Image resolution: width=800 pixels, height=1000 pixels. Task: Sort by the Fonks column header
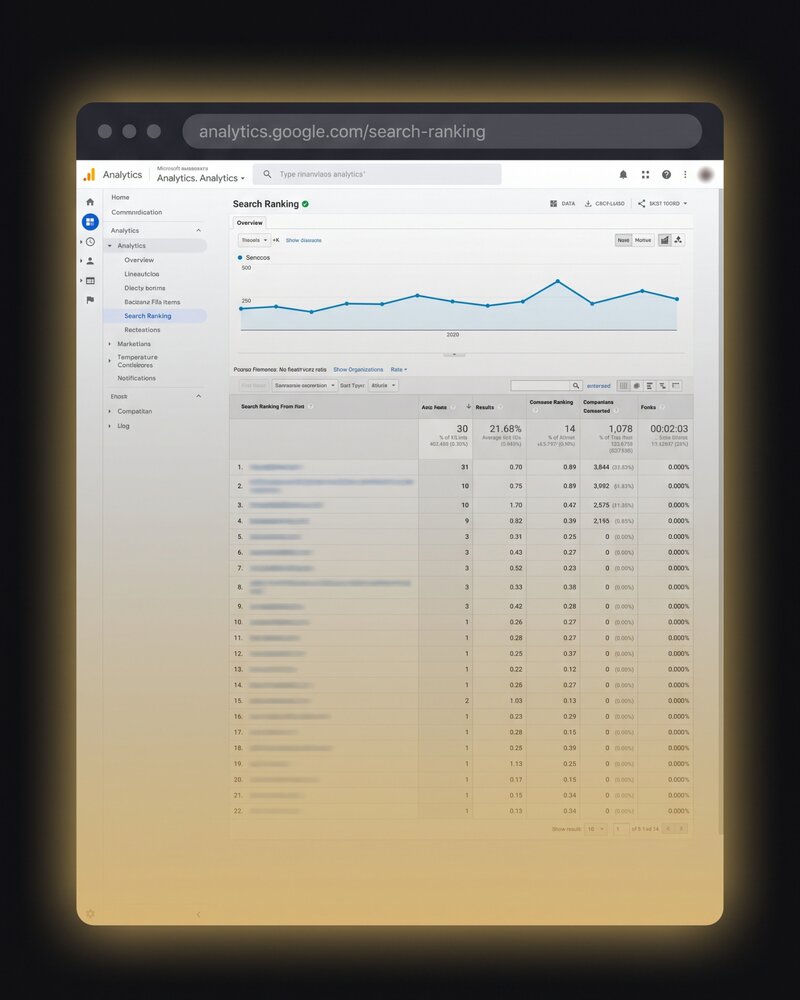click(648, 407)
